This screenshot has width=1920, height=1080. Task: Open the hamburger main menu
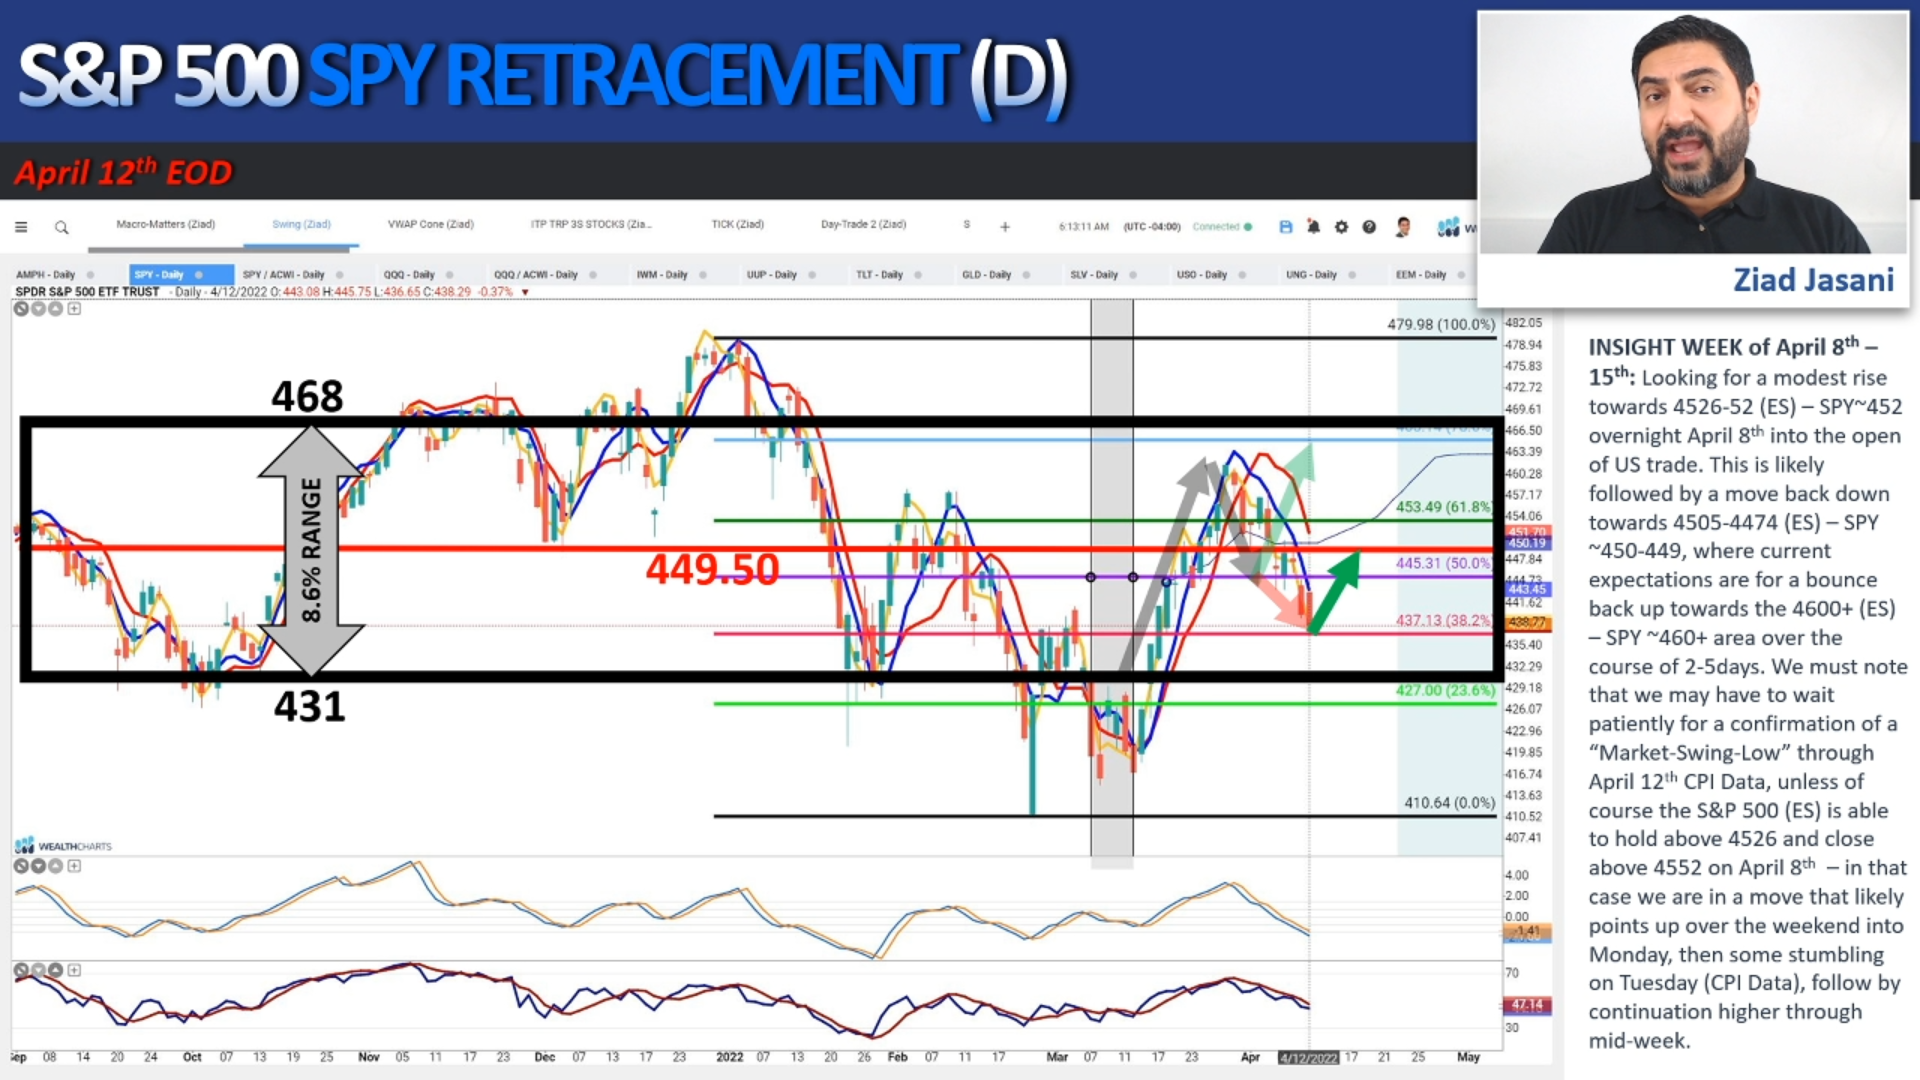[x=20, y=227]
